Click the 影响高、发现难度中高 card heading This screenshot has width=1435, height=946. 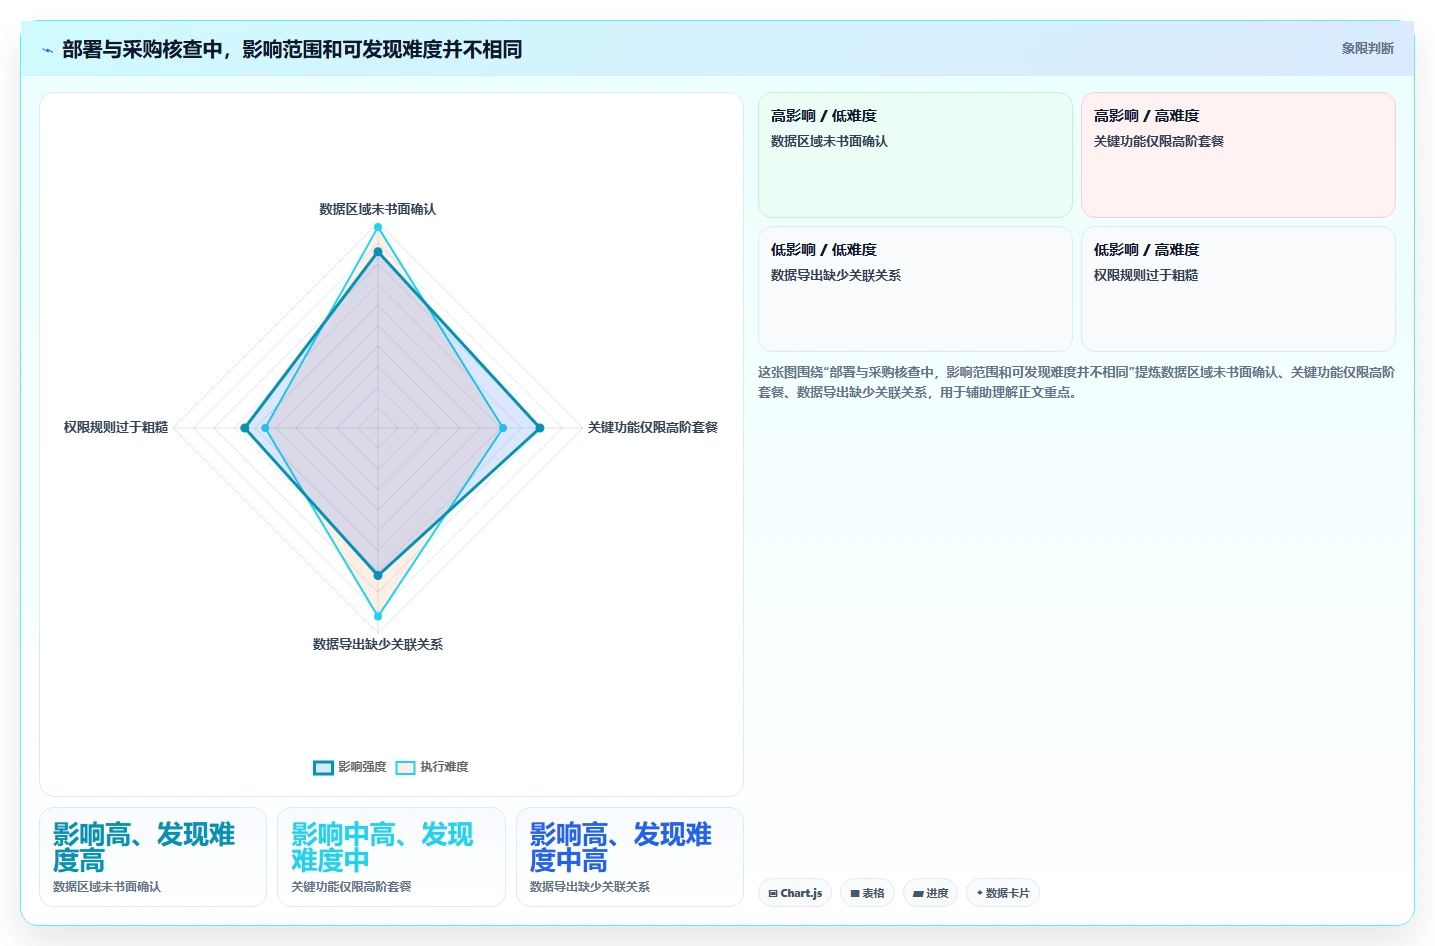621,847
